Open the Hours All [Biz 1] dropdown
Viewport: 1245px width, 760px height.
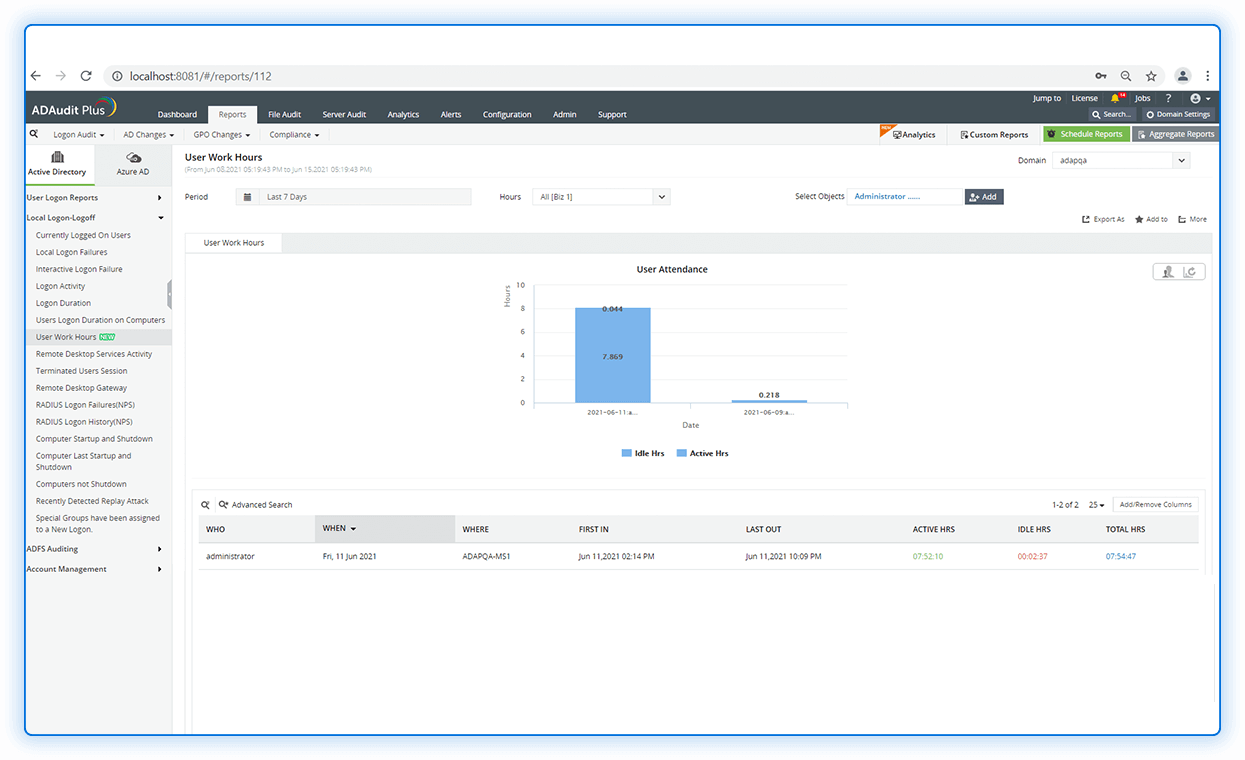601,197
